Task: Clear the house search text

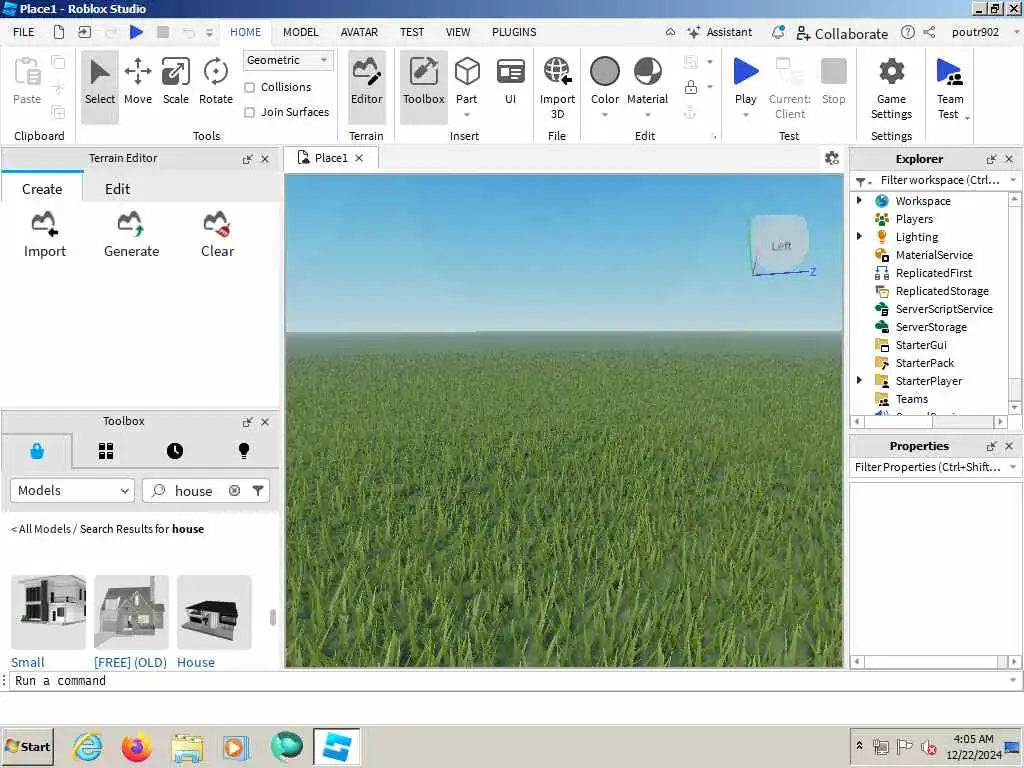Action: click(234, 490)
